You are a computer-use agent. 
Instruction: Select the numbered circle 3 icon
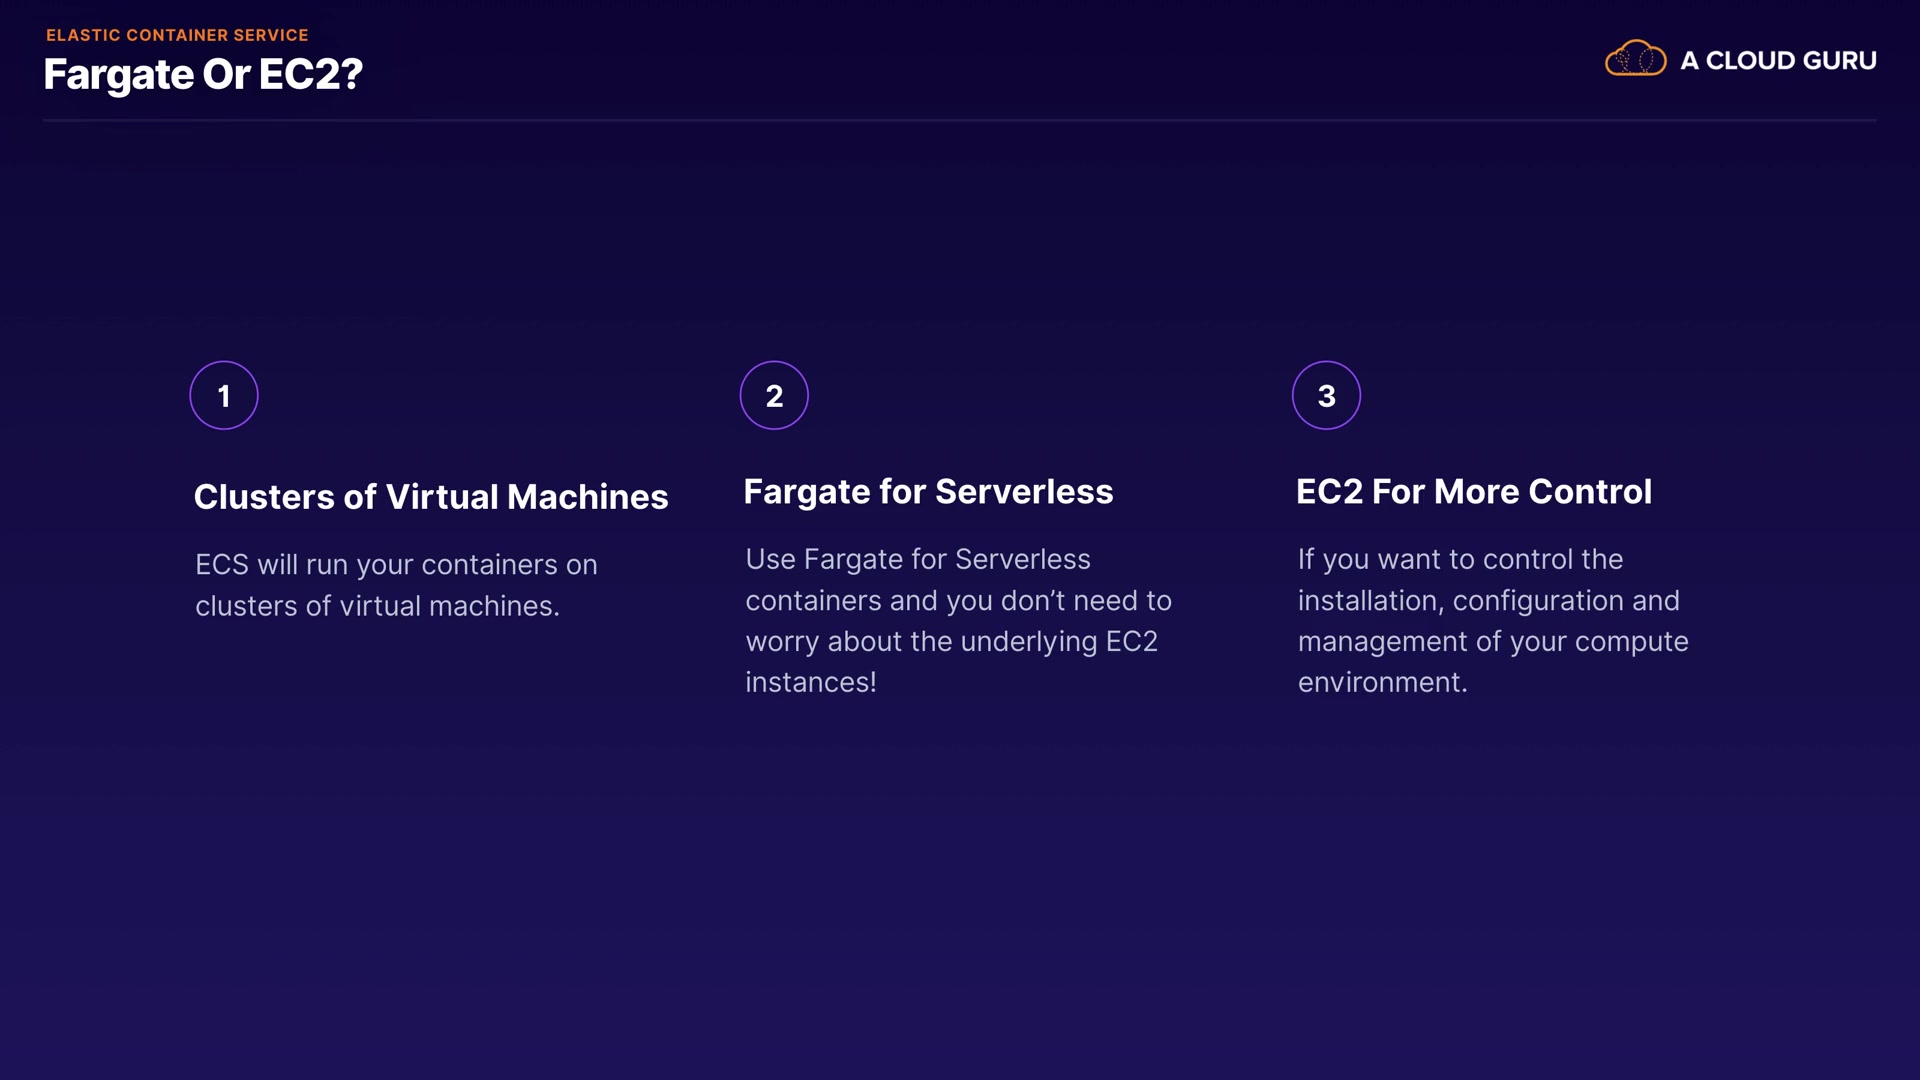pyautogui.click(x=1326, y=395)
